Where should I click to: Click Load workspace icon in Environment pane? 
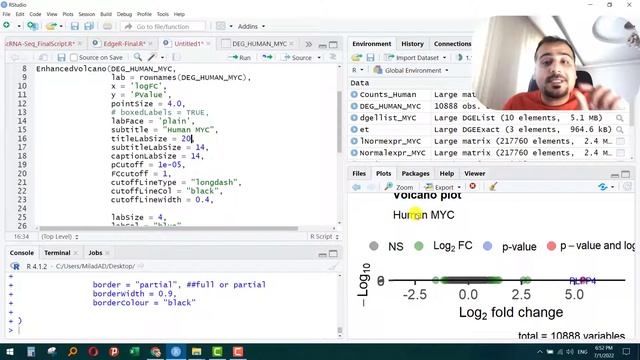click(357, 58)
